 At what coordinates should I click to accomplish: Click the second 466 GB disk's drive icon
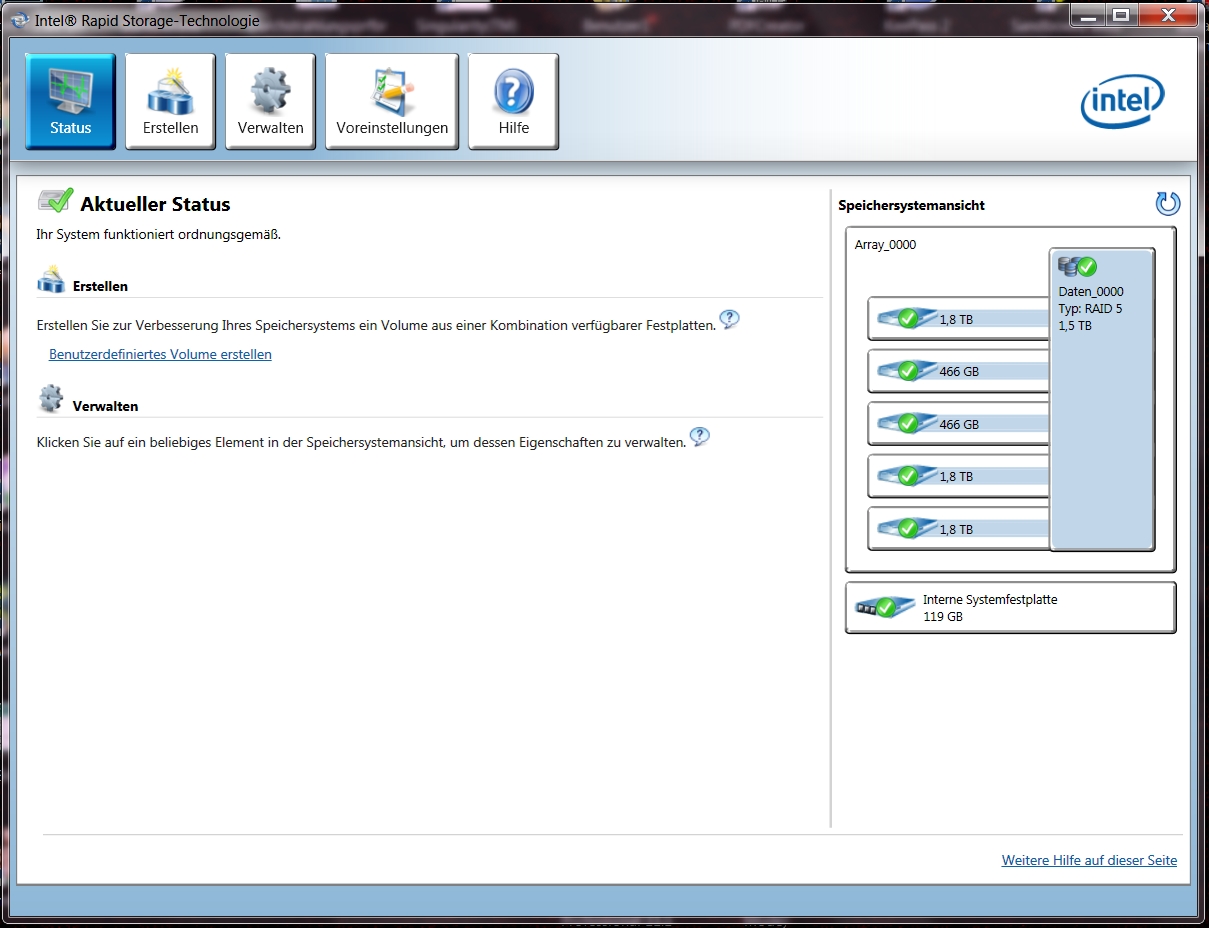pyautogui.click(x=905, y=424)
